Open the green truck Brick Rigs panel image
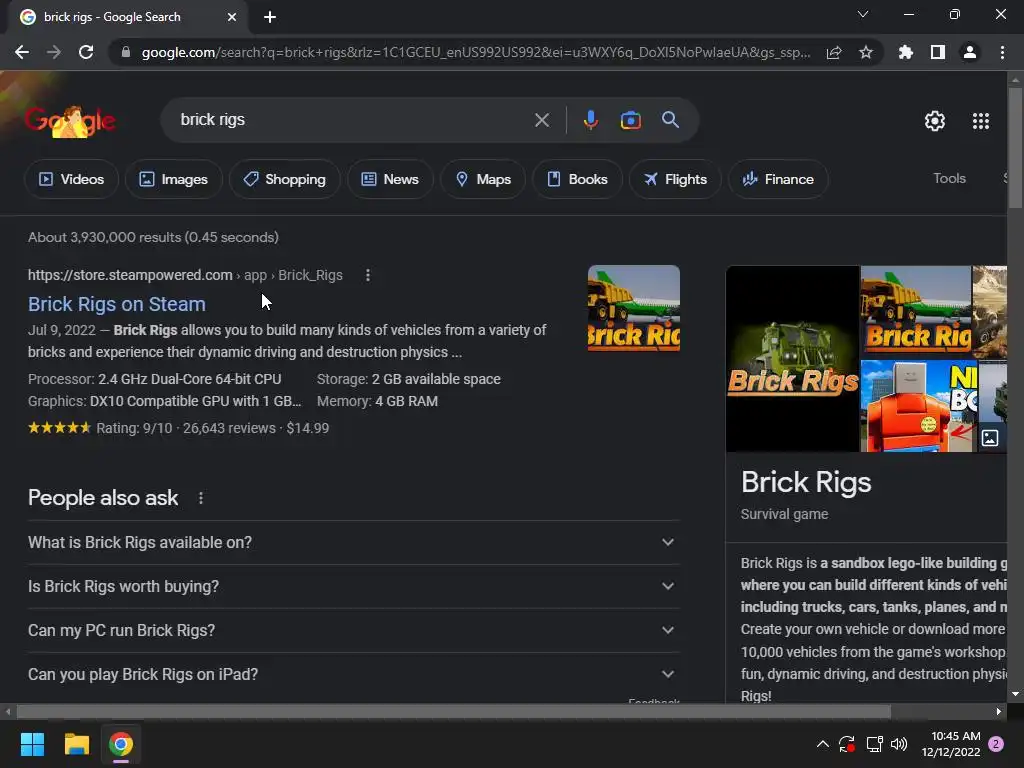 (x=793, y=359)
